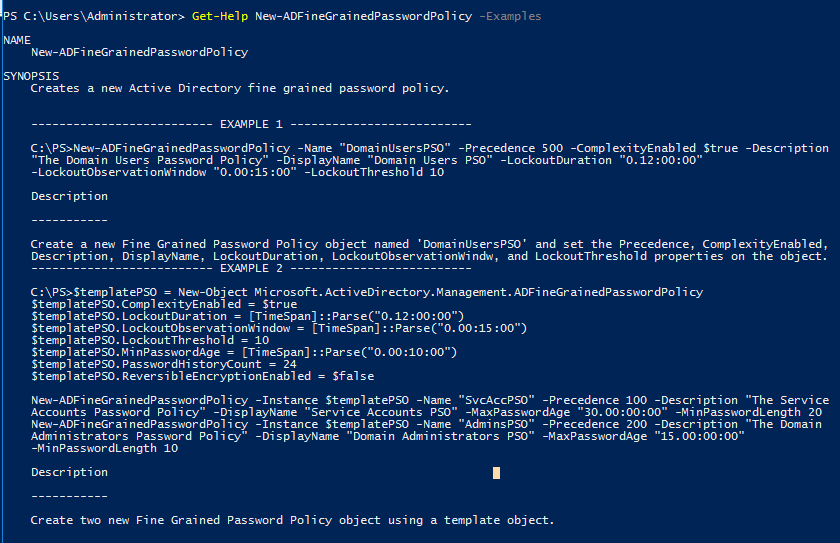Viewport: 840px width, 543px height.
Task: Click the MinPasswordAge TimeSpan Parse line
Action: tap(244, 352)
